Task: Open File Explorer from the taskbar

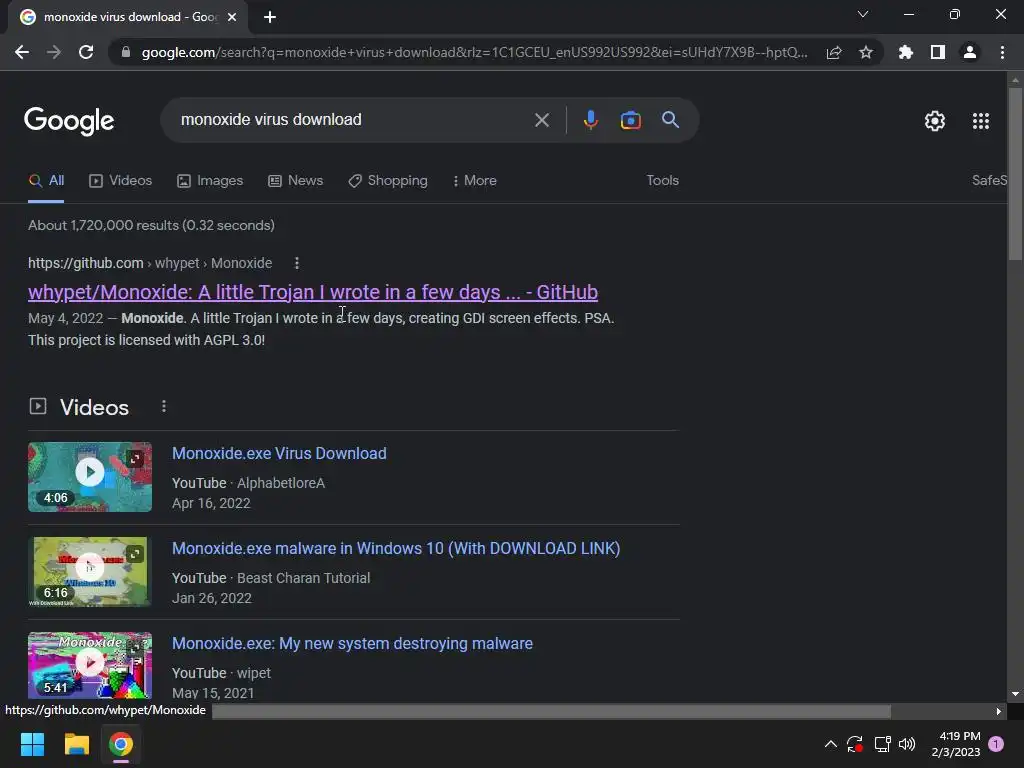Action: (x=76, y=744)
